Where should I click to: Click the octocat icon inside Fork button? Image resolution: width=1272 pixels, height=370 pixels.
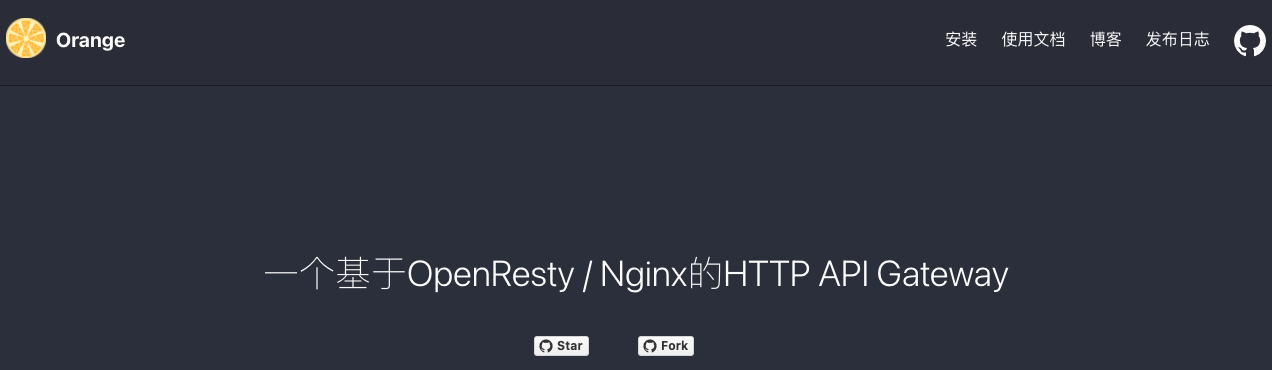[x=650, y=346]
